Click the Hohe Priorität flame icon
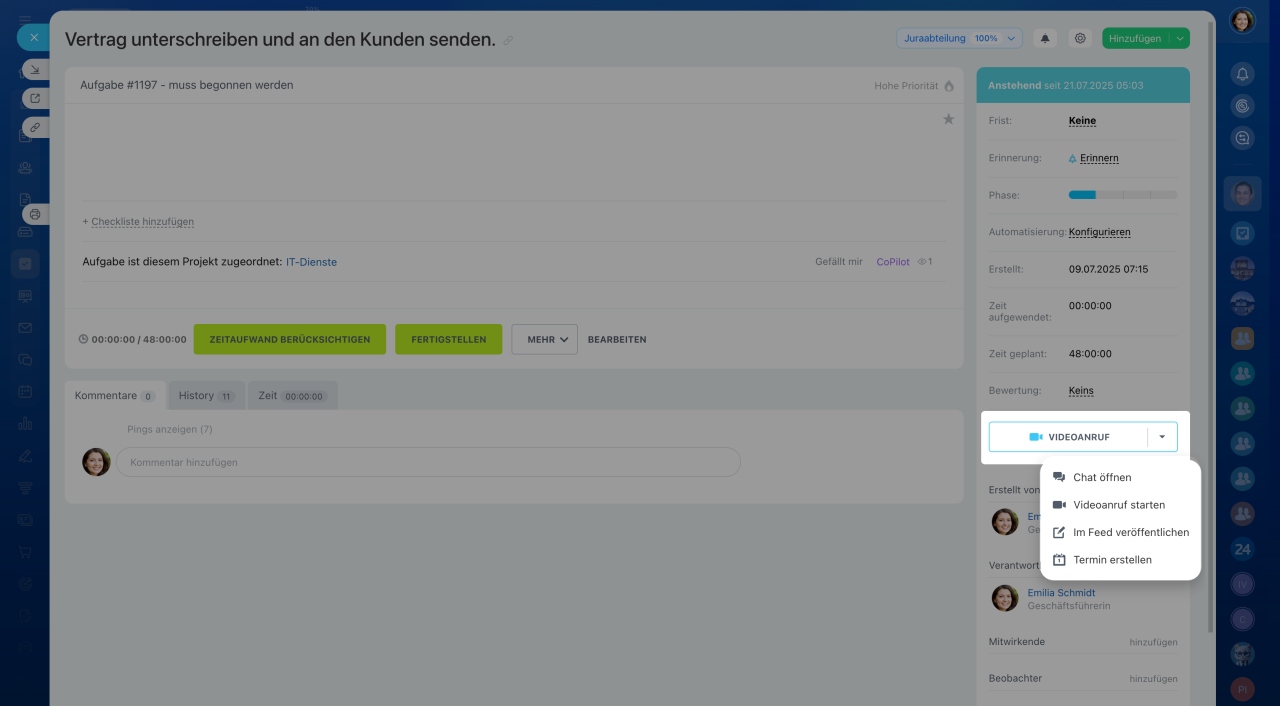 pos(949,86)
